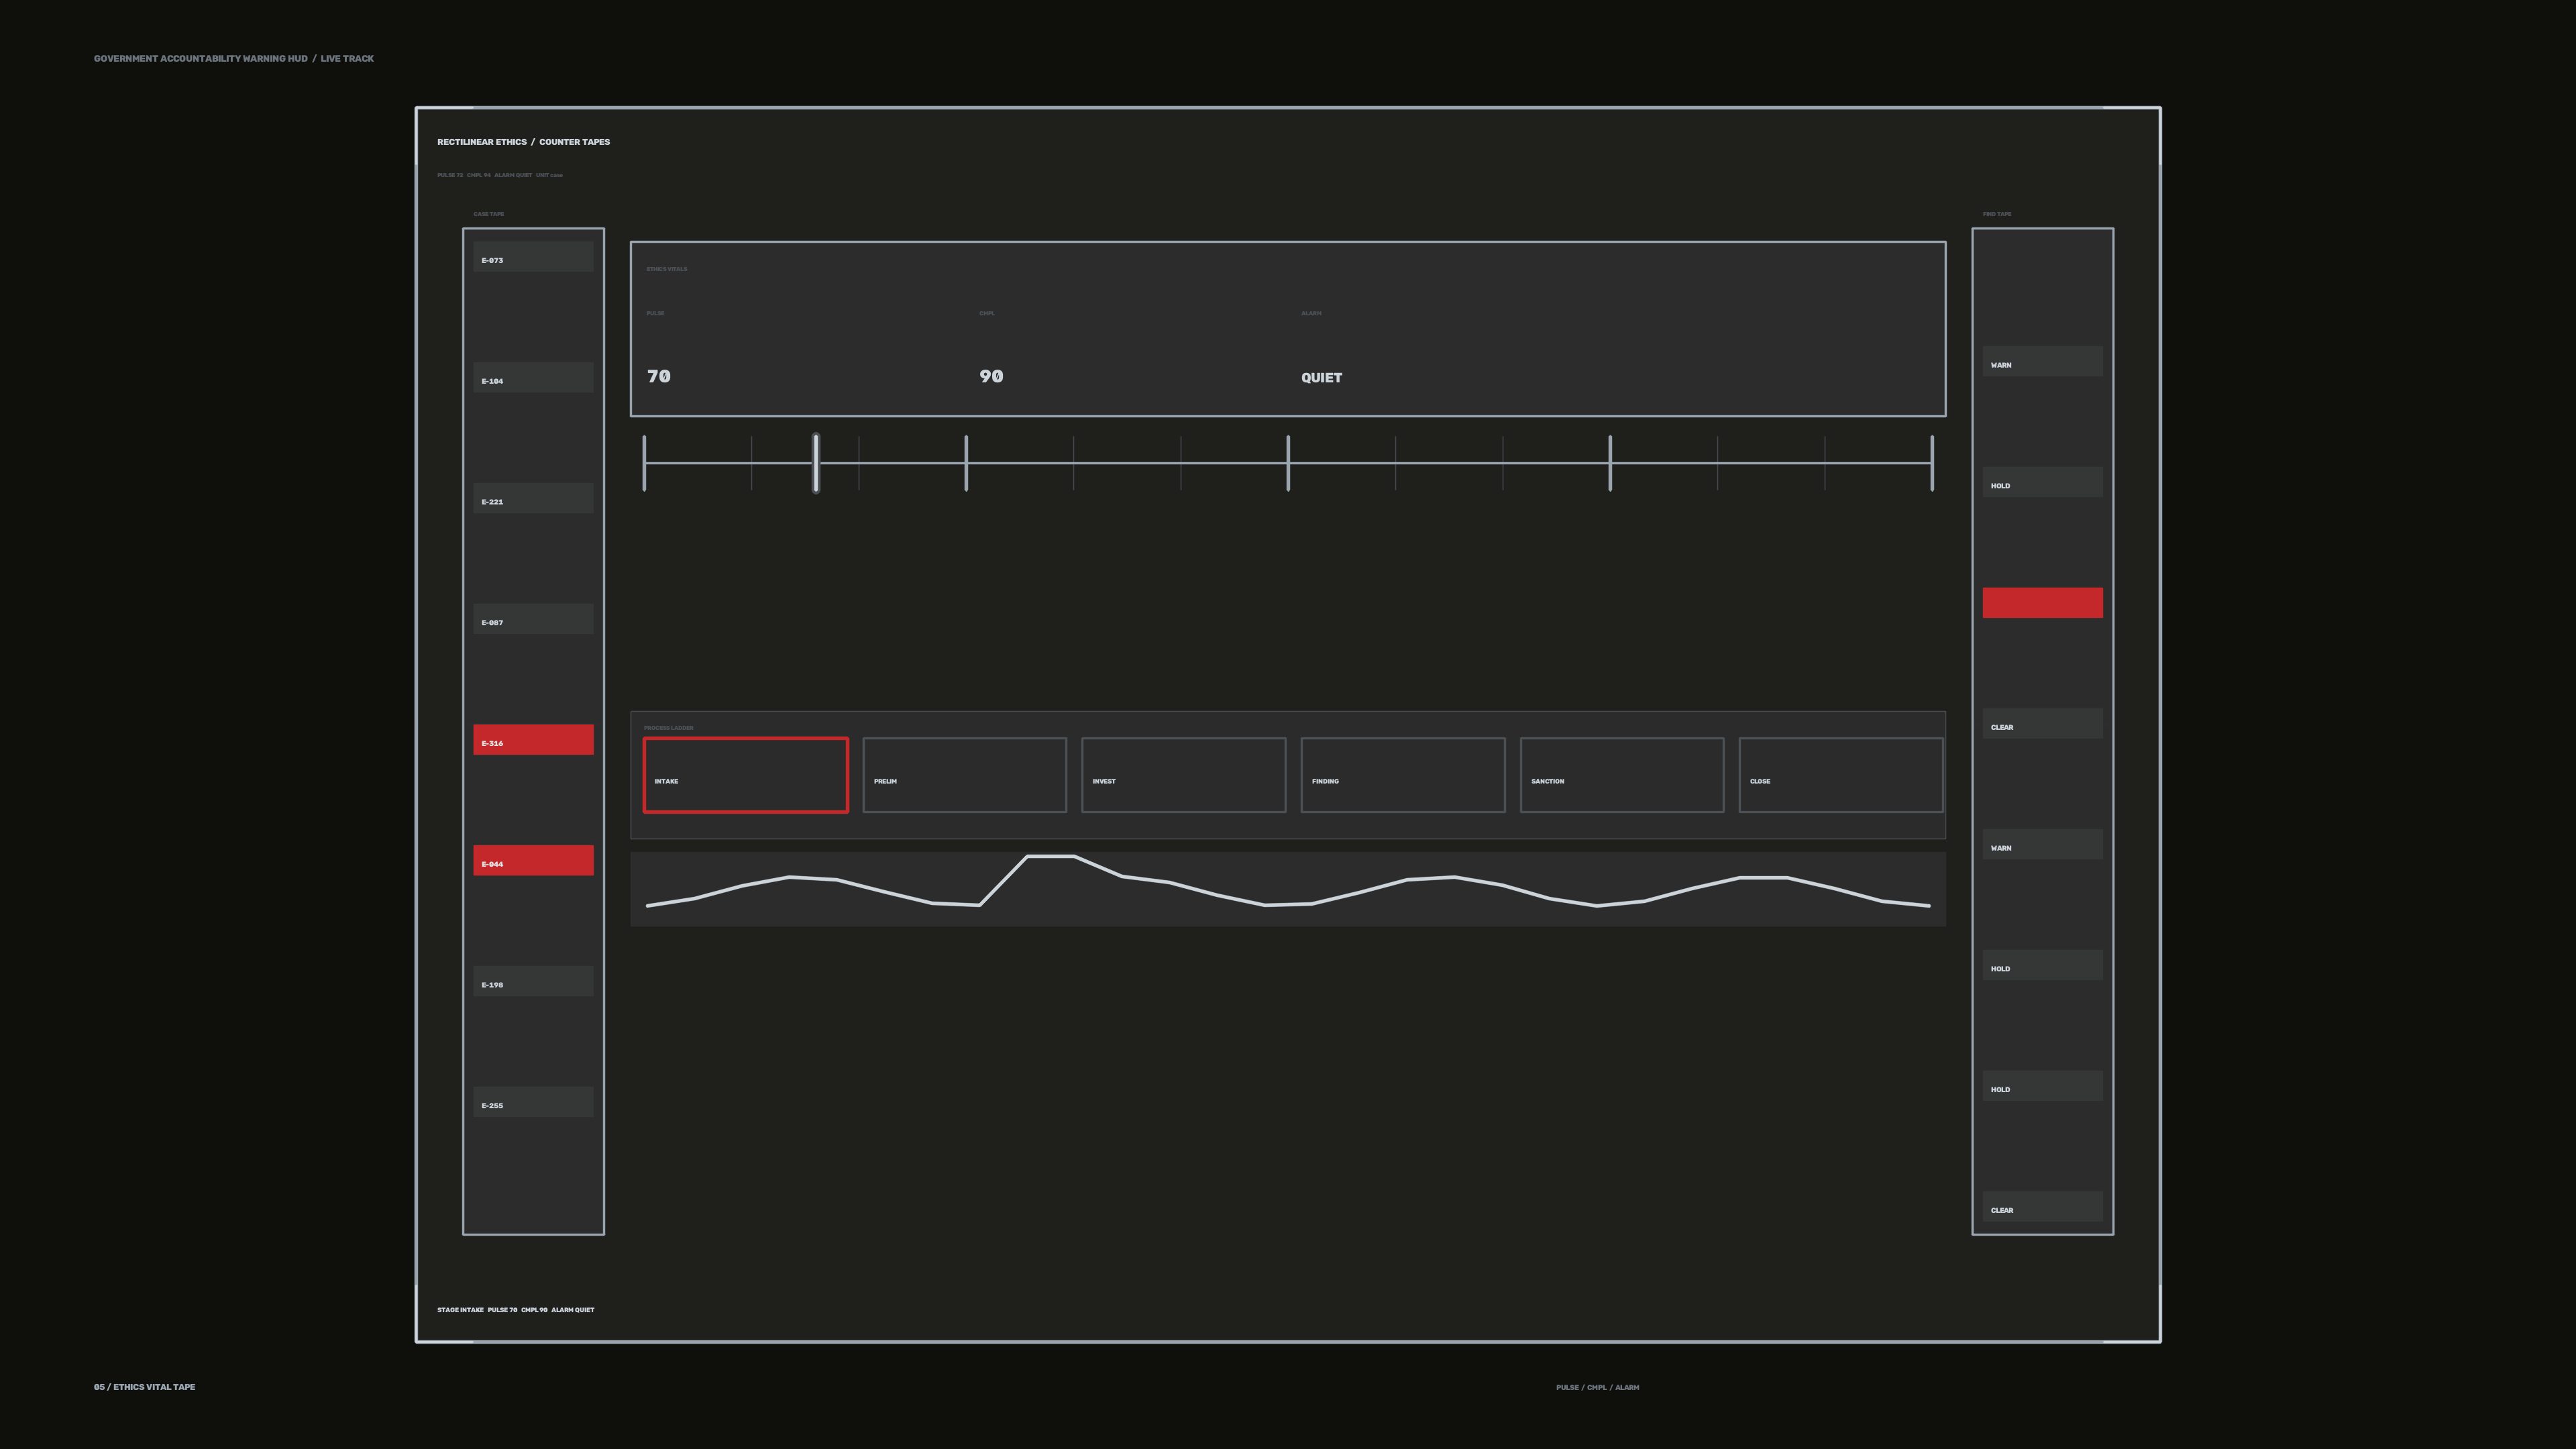The width and height of the screenshot is (2576, 1449).
Task: Select the upper CLEAR entry in find tape
Action: click(2042, 724)
